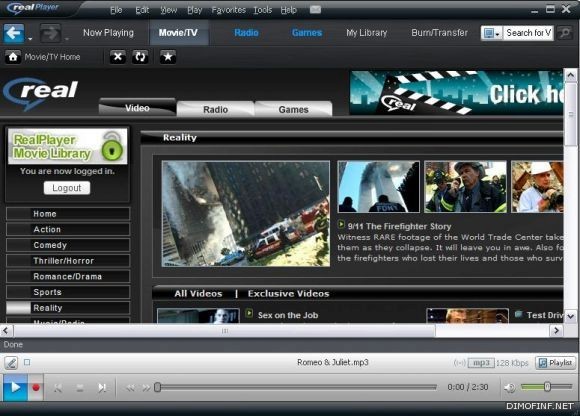Viewport: 580px width, 416px height.
Task: Switch to the My Library tab
Action: pyautogui.click(x=367, y=33)
